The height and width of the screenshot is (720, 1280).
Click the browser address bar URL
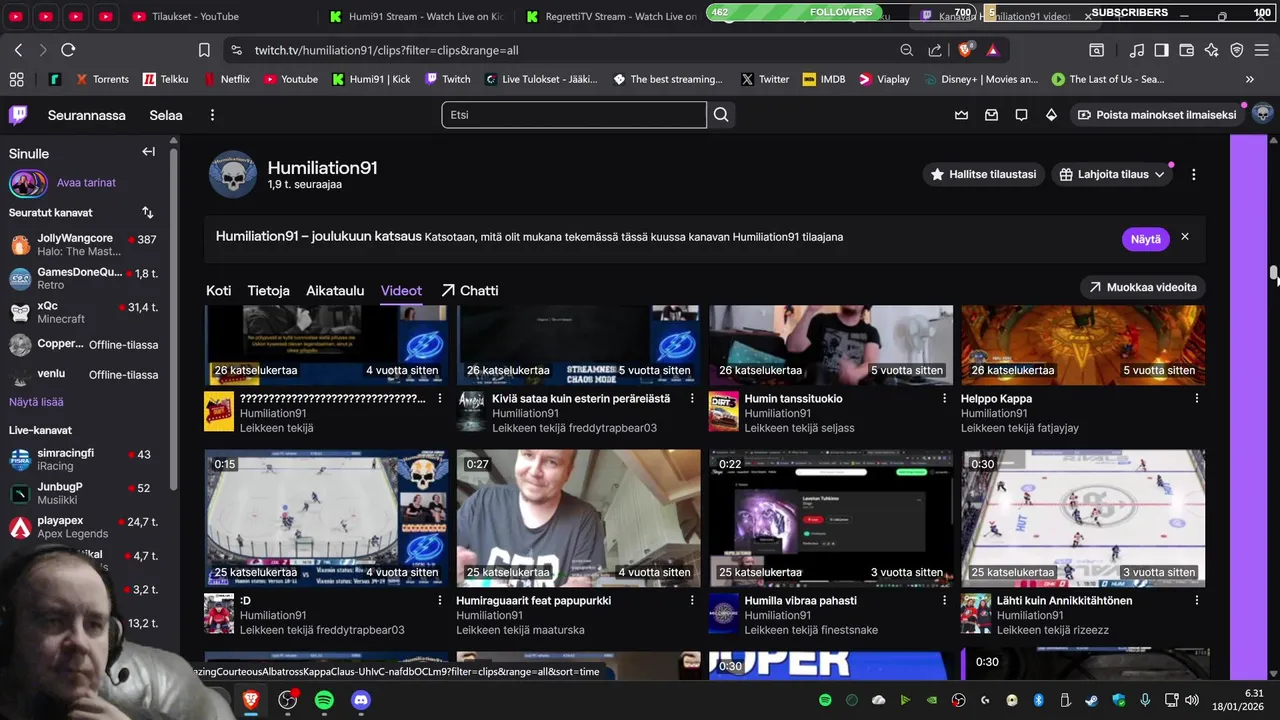coord(386,50)
